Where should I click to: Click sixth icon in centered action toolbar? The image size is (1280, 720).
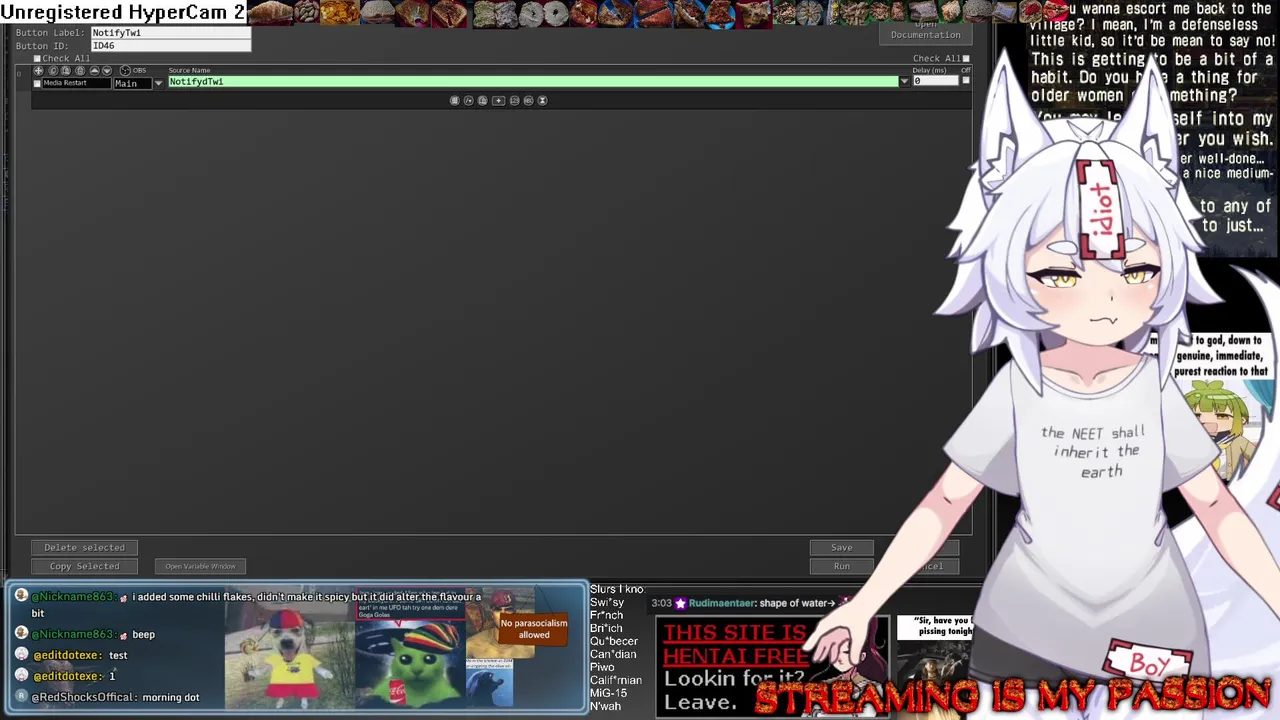tap(529, 100)
